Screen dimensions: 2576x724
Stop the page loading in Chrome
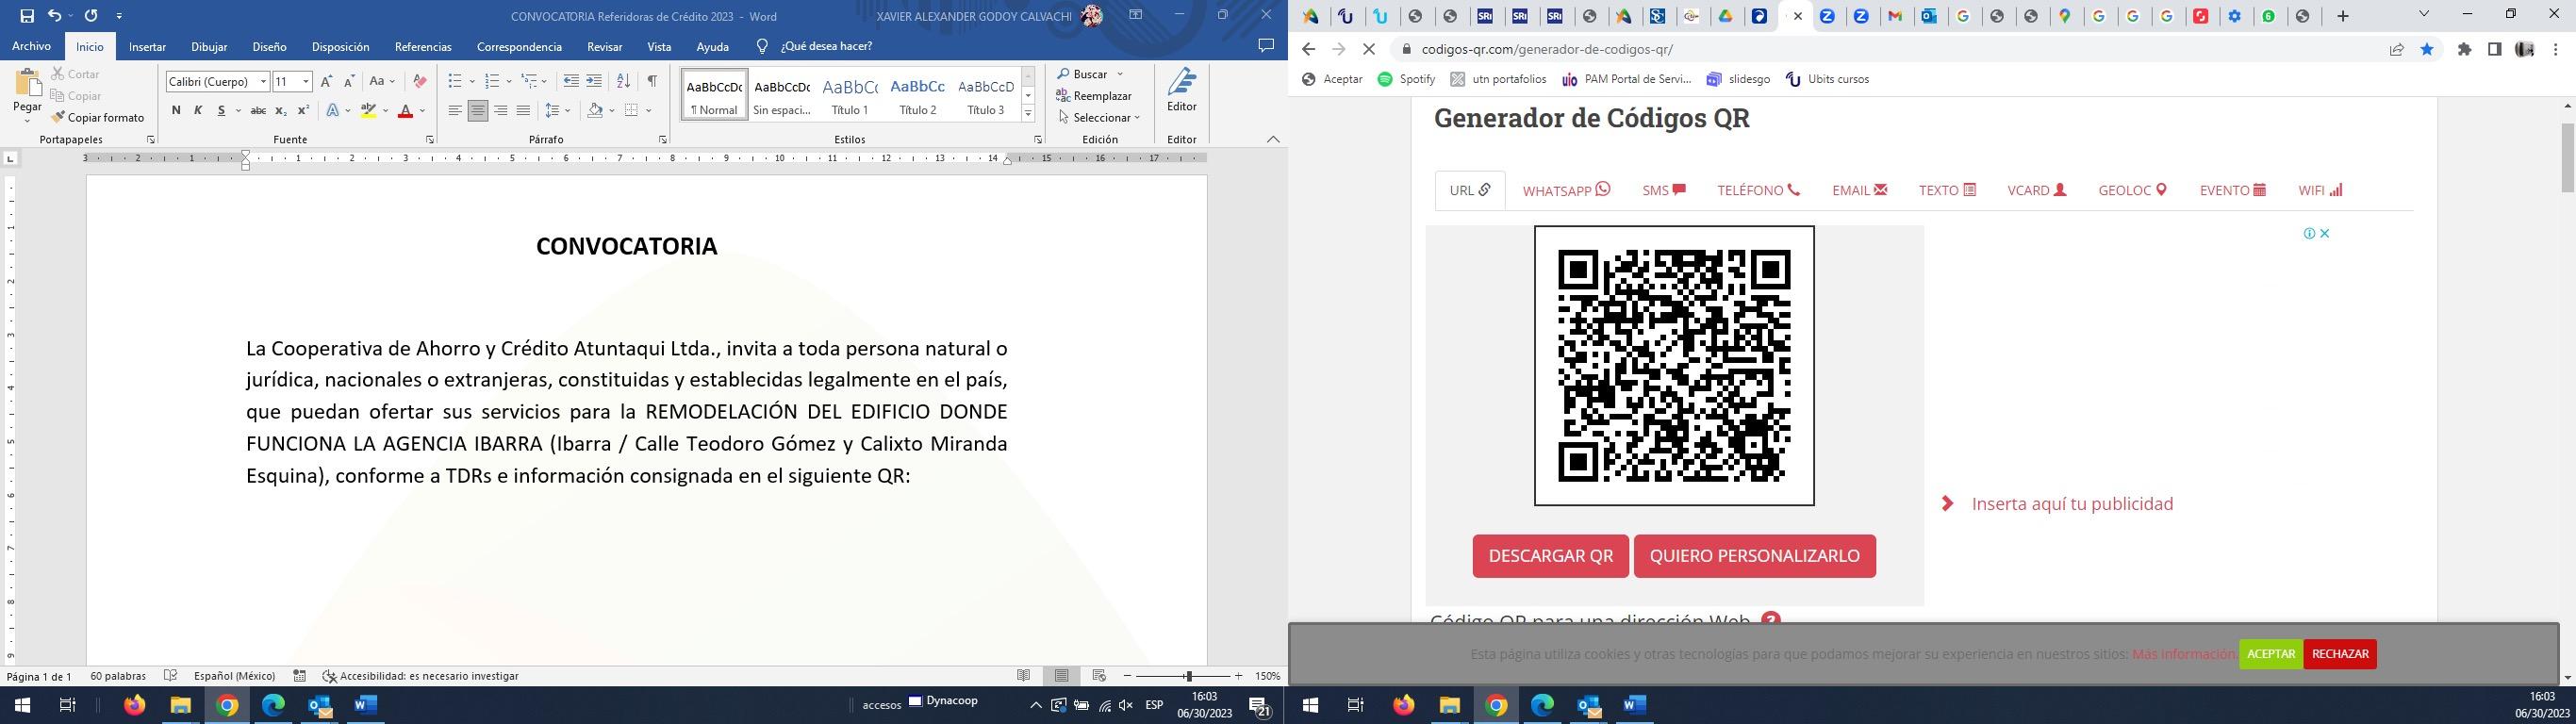click(1369, 49)
